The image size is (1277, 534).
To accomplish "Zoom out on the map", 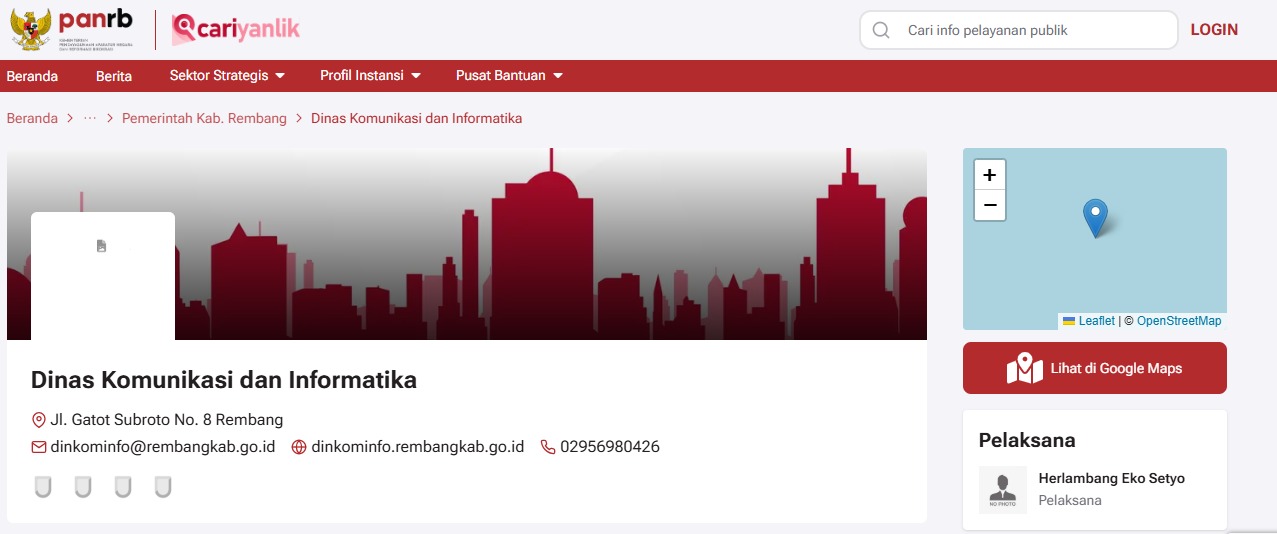I will (x=989, y=205).
